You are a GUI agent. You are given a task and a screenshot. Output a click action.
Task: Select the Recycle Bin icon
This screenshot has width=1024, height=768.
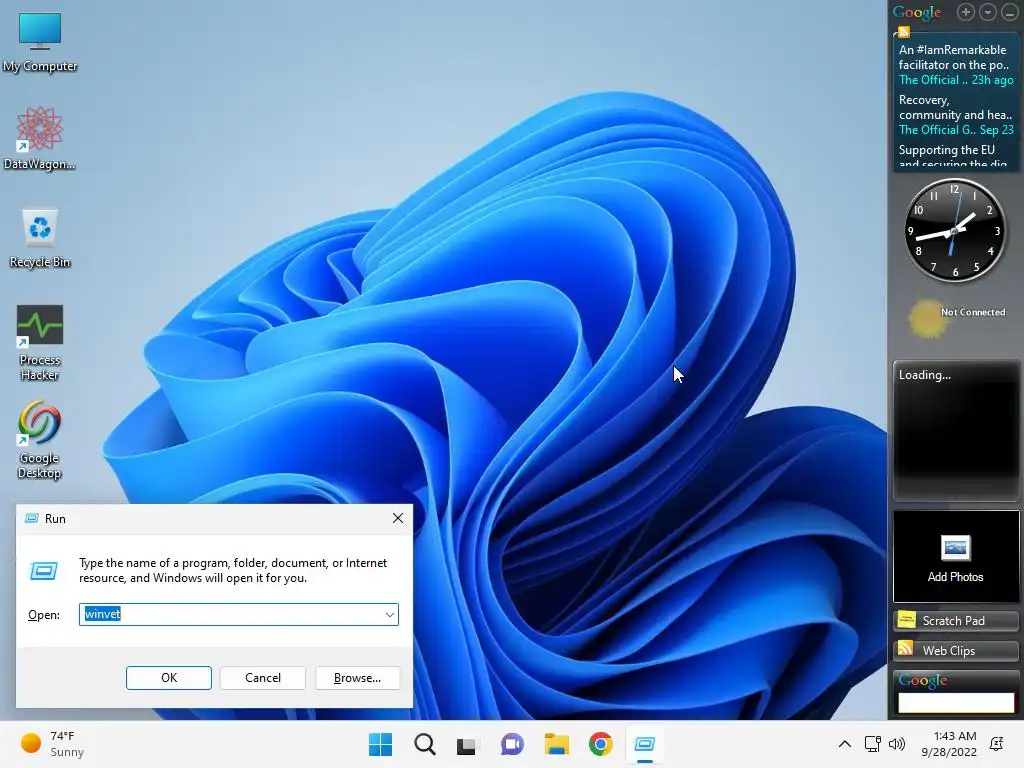[x=40, y=238]
